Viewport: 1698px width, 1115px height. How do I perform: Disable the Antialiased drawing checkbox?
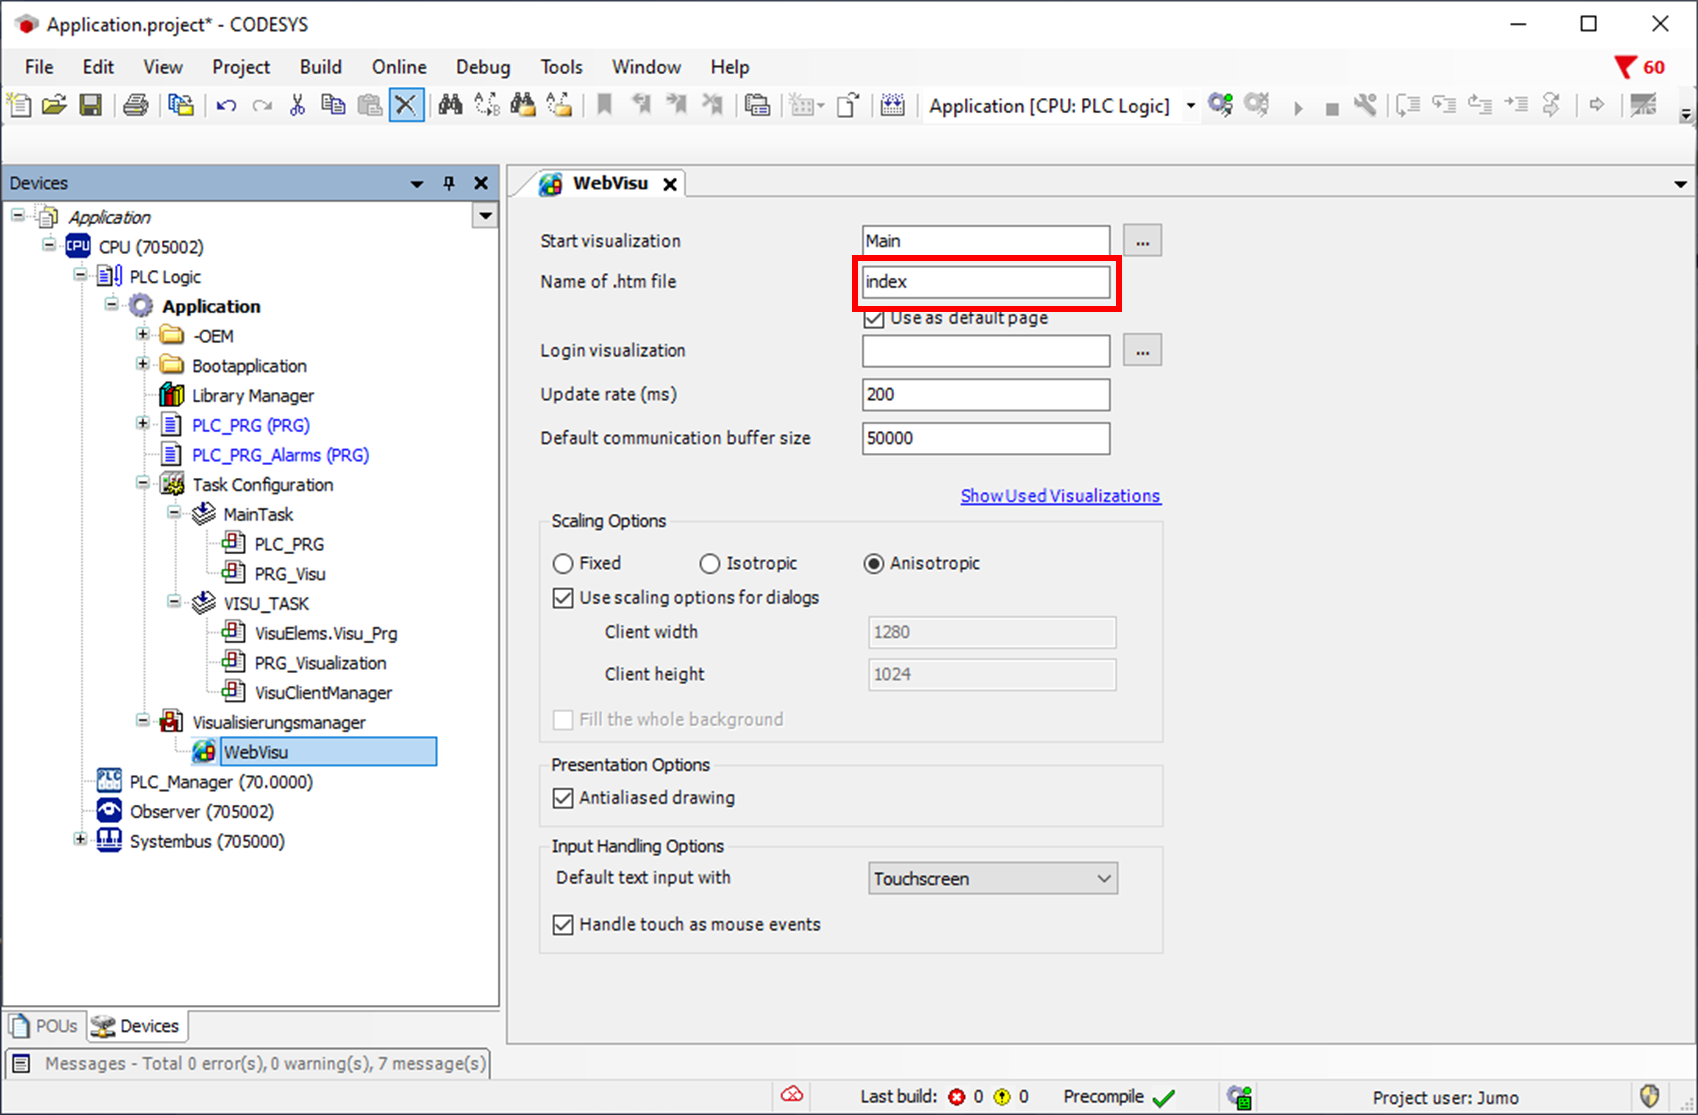click(x=563, y=798)
